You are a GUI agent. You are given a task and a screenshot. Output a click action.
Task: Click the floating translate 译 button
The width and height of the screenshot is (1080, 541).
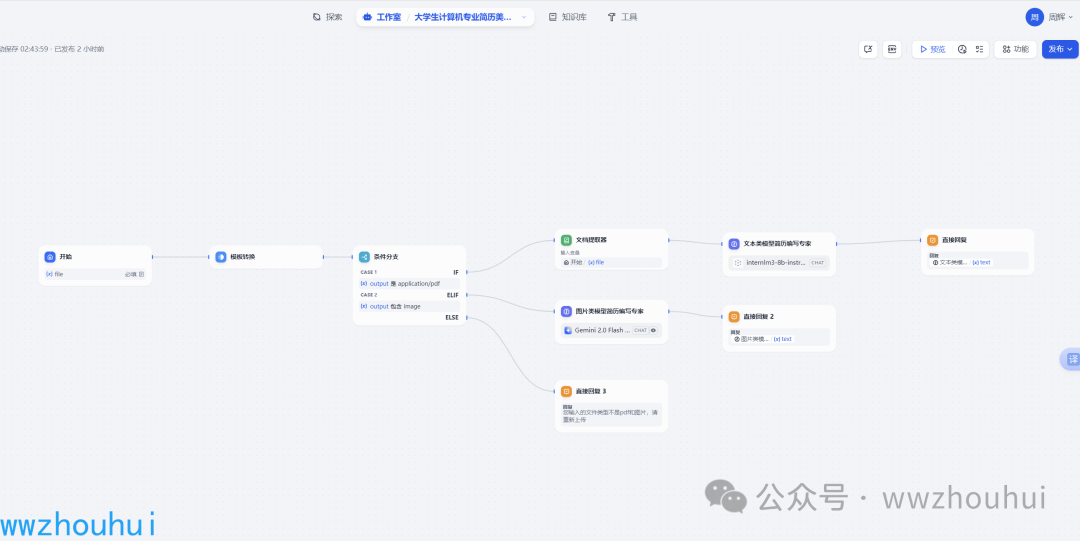click(1072, 359)
